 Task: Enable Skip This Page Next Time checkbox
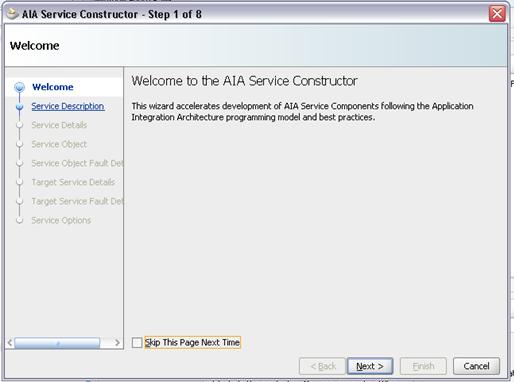(137, 342)
